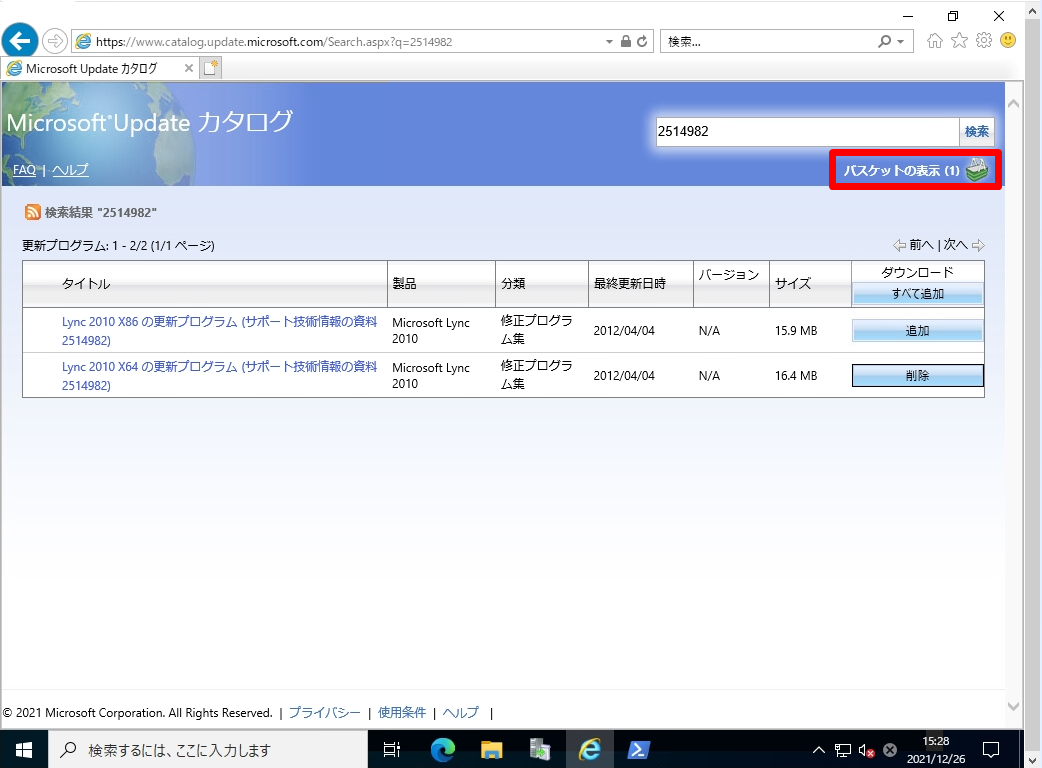1042x768 pixels.
Task: Open the プライバシー footer link
Action: click(x=325, y=713)
